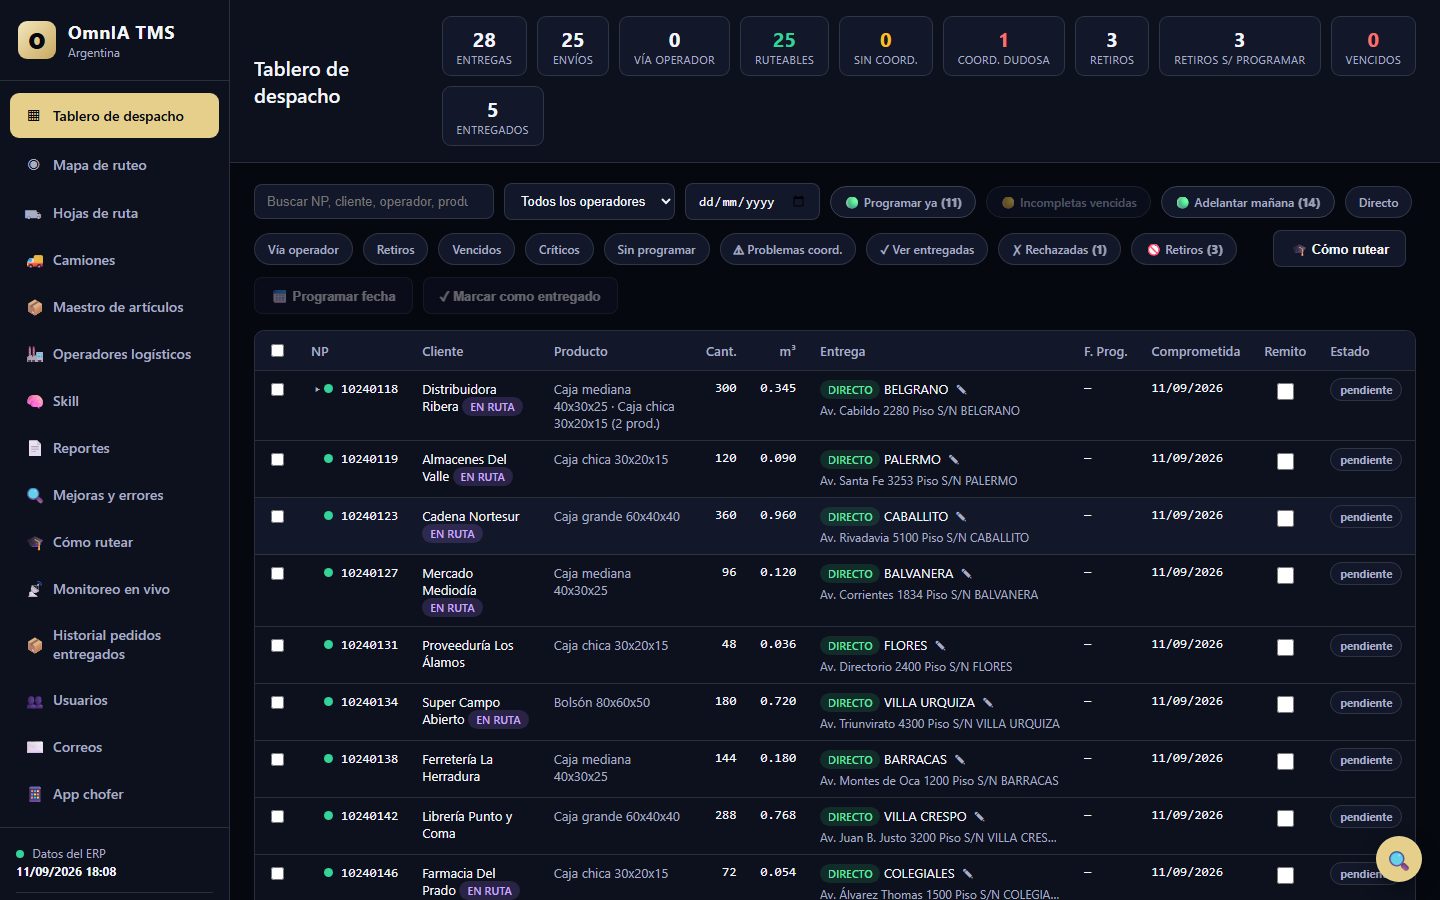
Task: Open the Skill brain icon
Action: (x=34, y=401)
